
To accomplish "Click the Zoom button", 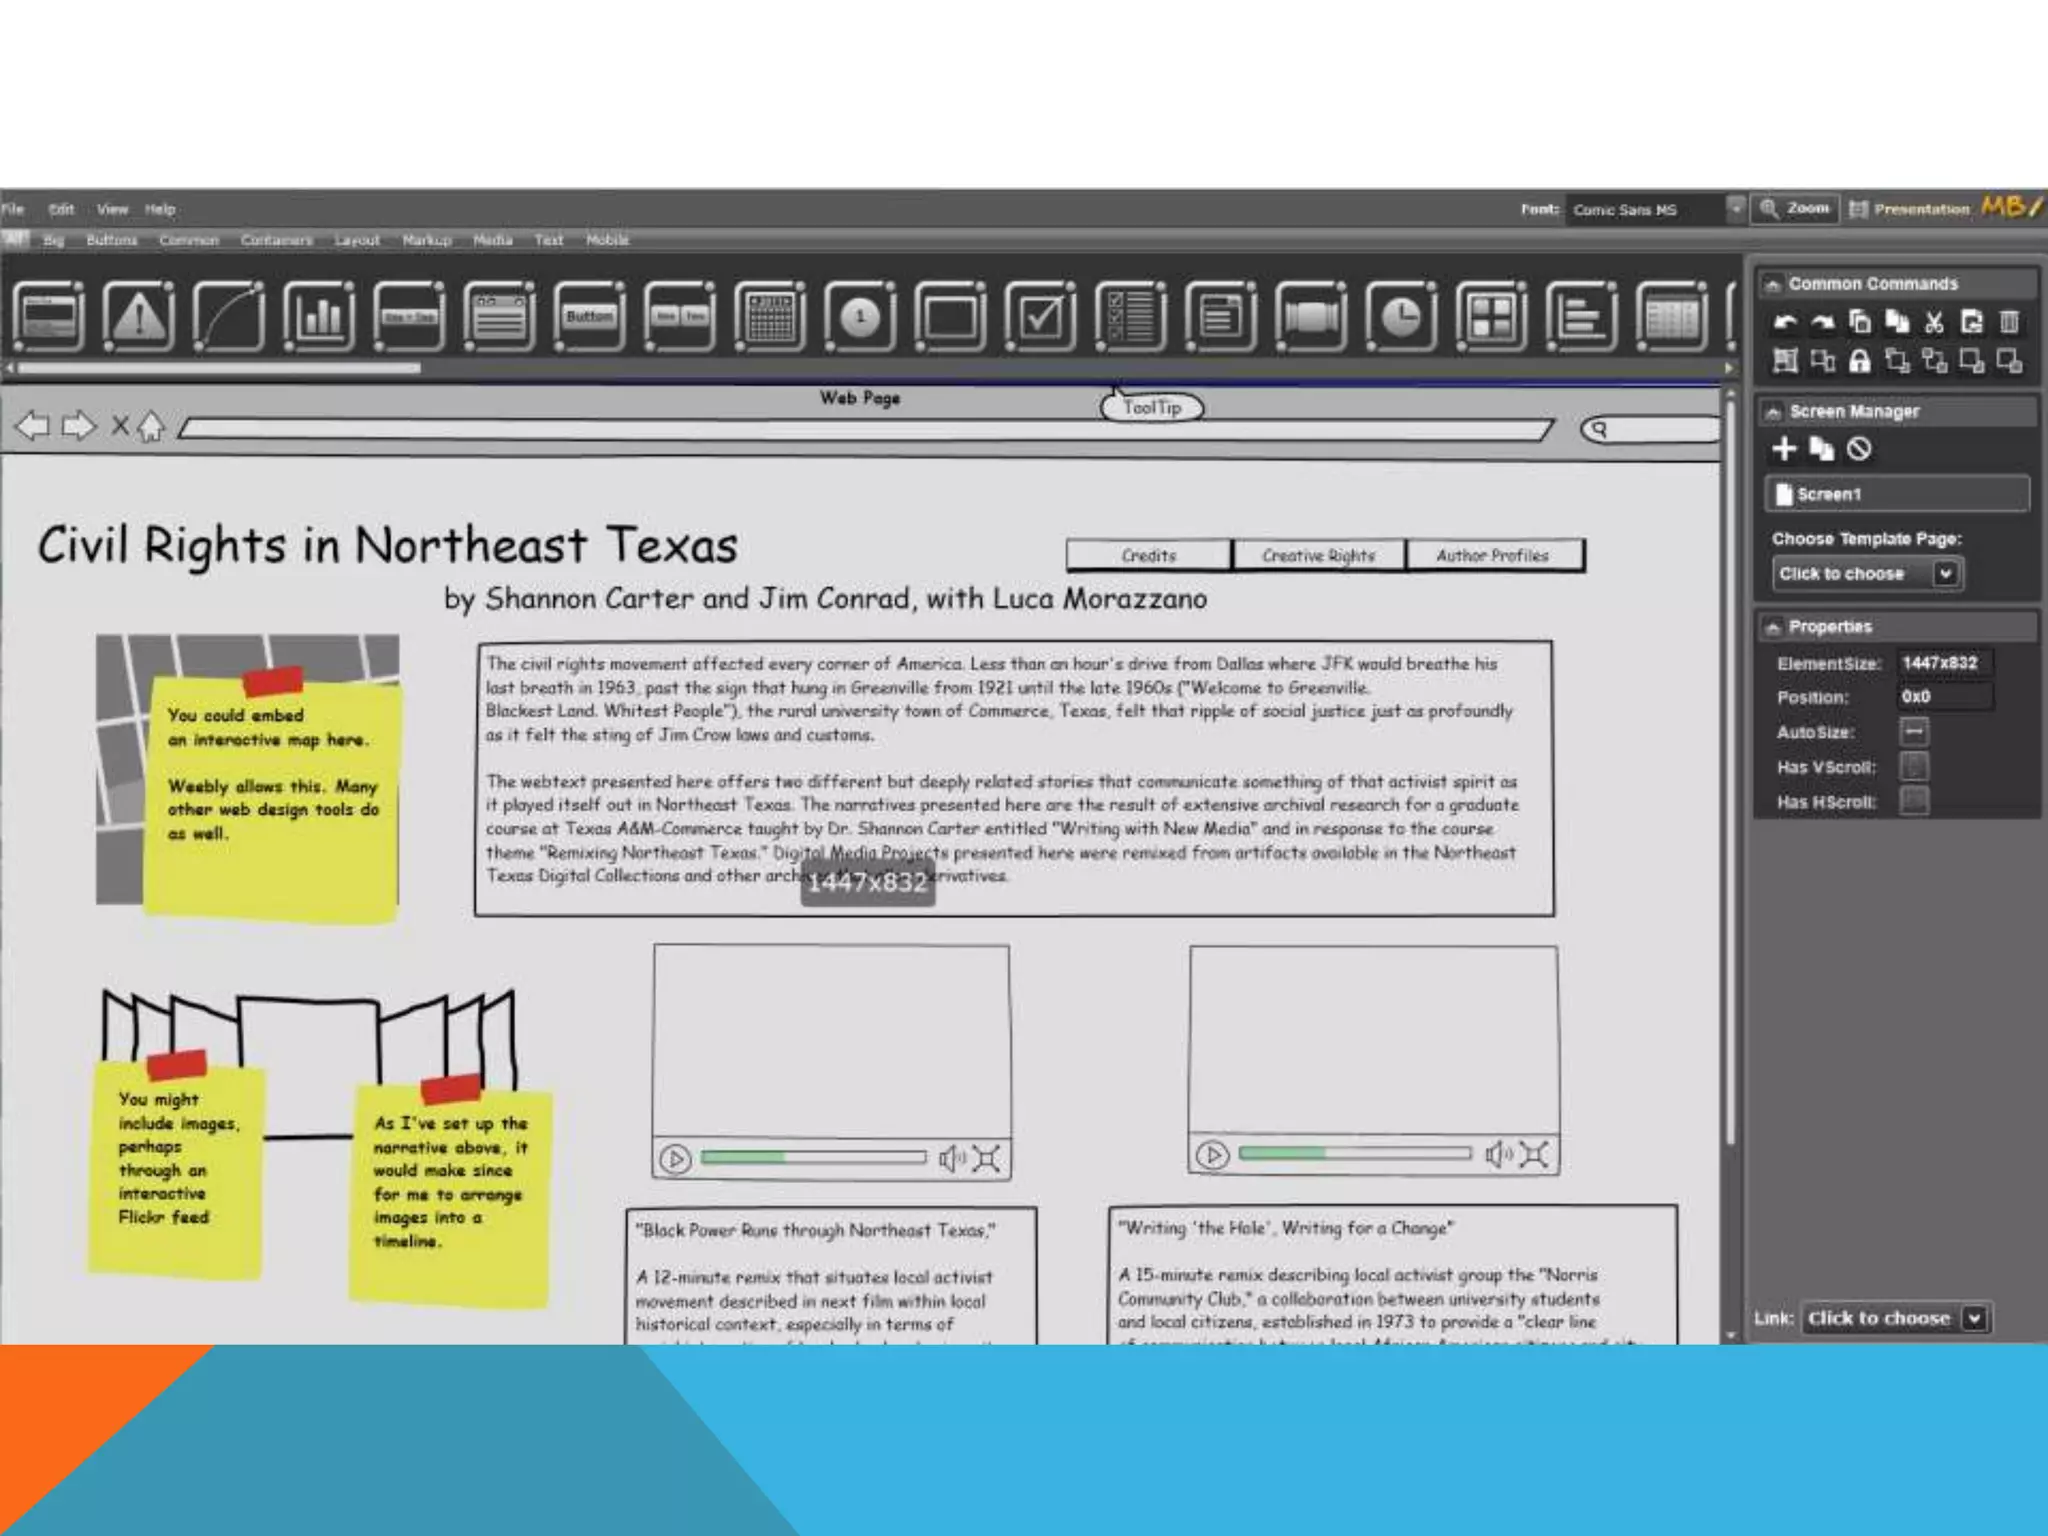I will coord(1796,209).
